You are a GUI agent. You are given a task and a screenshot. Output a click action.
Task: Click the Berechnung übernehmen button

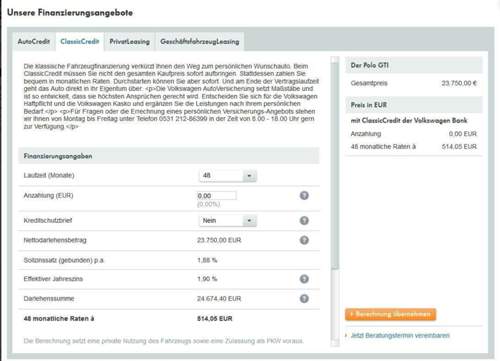click(x=390, y=314)
